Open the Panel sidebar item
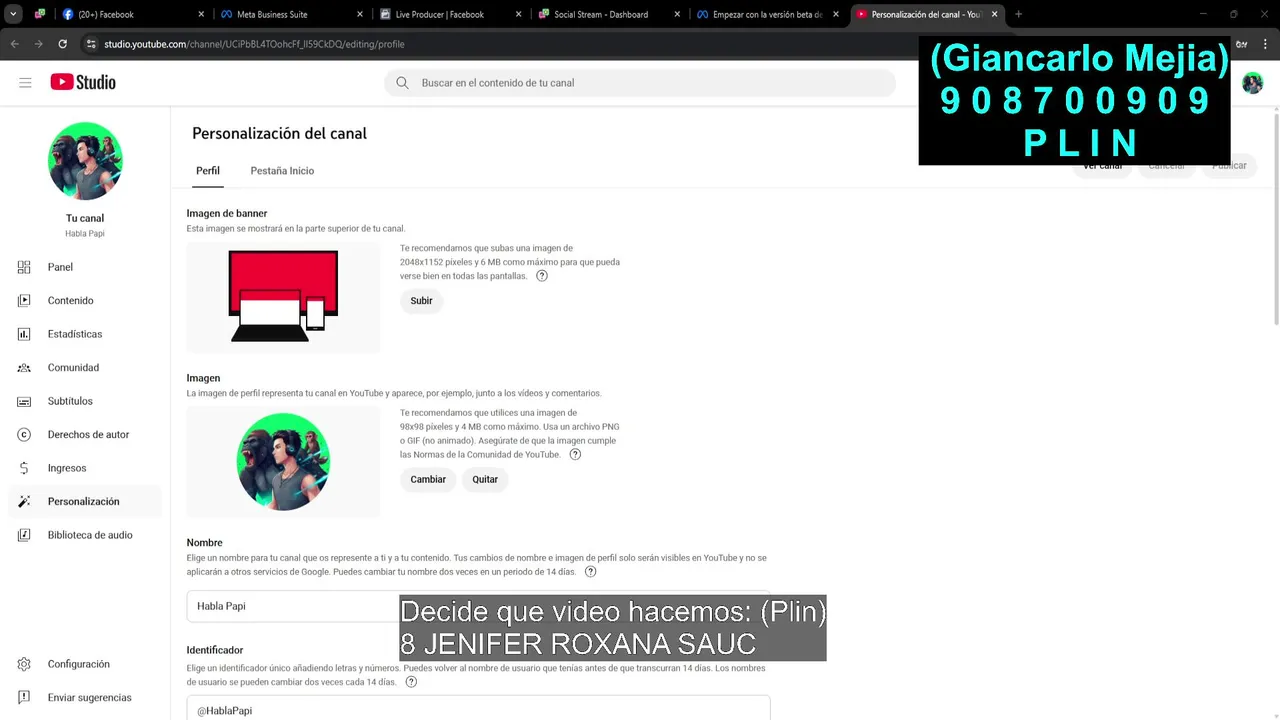The height and width of the screenshot is (720, 1280). tap(85, 267)
